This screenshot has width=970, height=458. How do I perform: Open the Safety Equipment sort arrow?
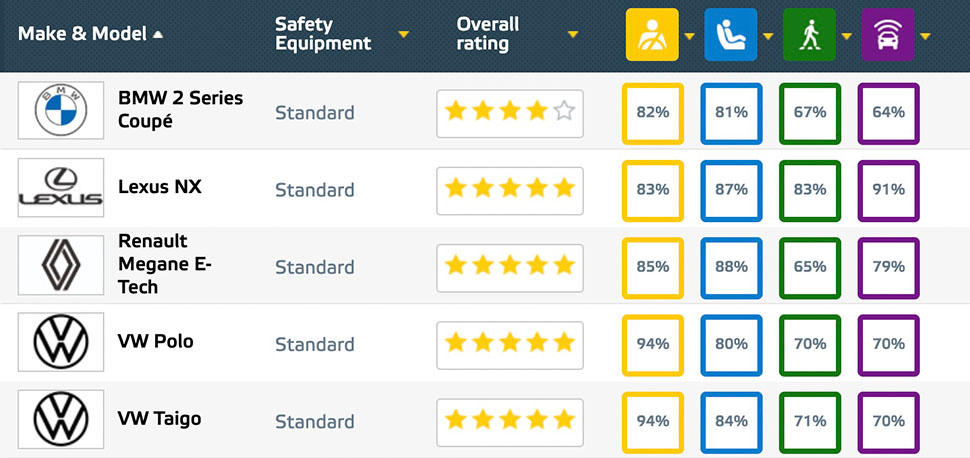click(404, 35)
